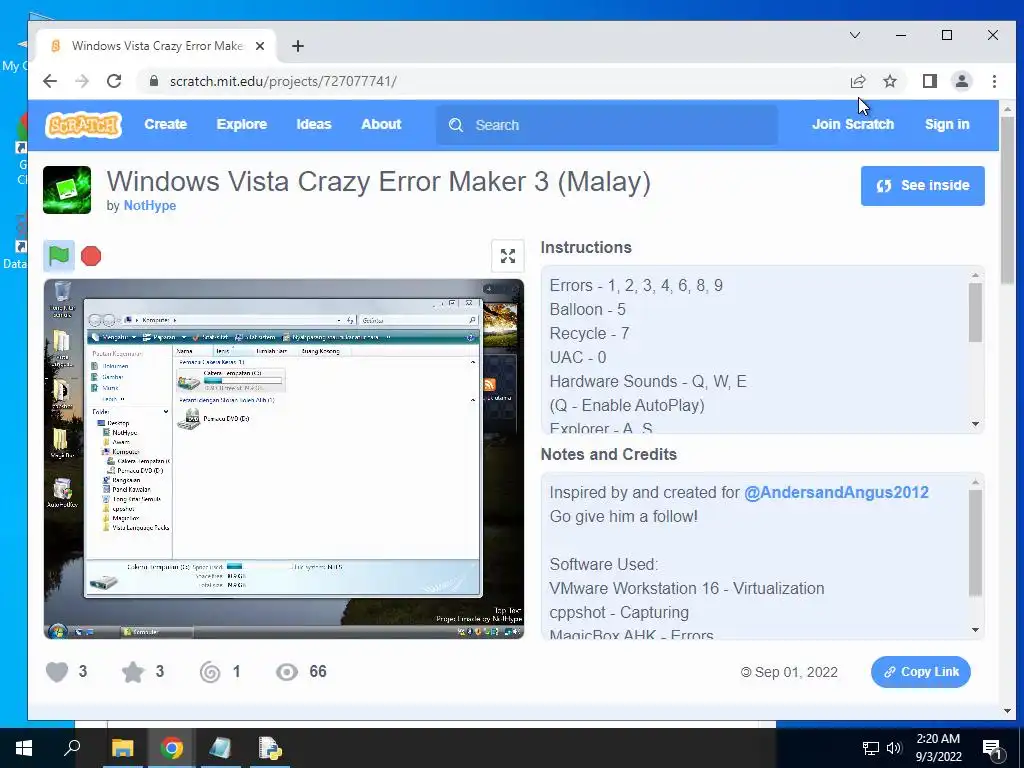Click the star favorite icon
Image resolution: width=1024 pixels, height=768 pixels.
coord(133,671)
